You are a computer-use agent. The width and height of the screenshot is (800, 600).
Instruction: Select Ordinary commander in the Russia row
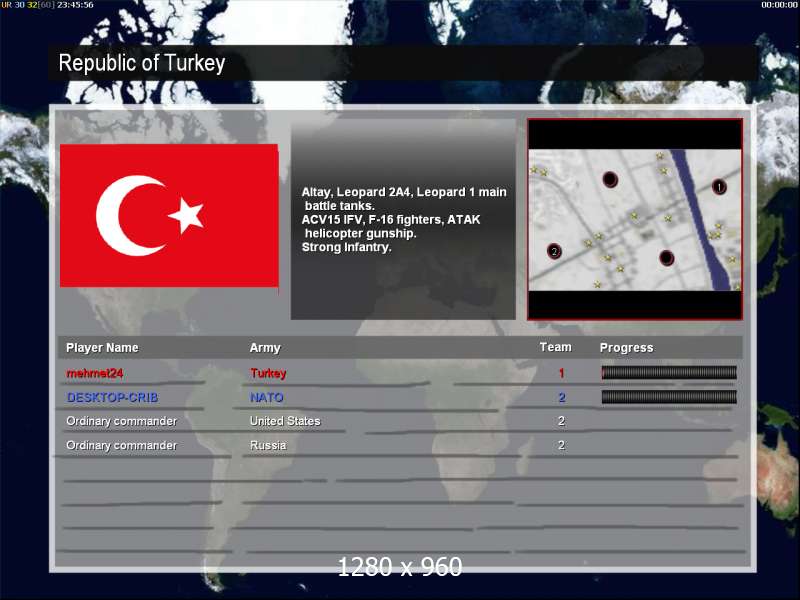(x=121, y=445)
